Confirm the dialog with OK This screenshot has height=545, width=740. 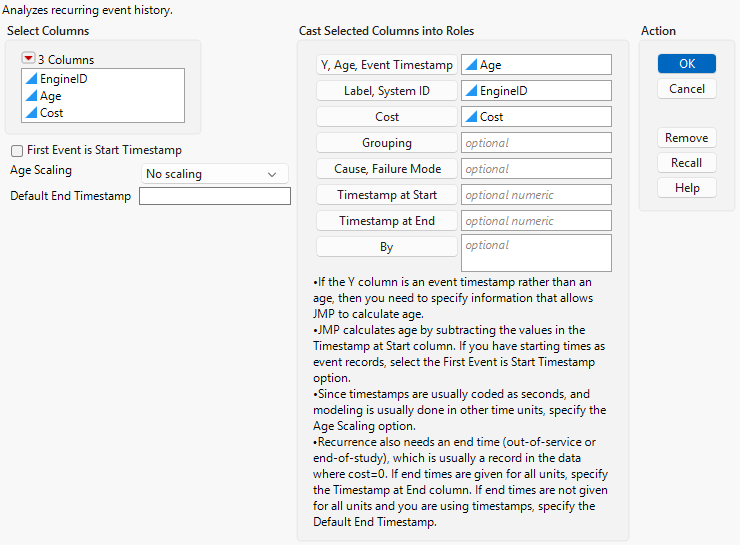[x=686, y=64]
